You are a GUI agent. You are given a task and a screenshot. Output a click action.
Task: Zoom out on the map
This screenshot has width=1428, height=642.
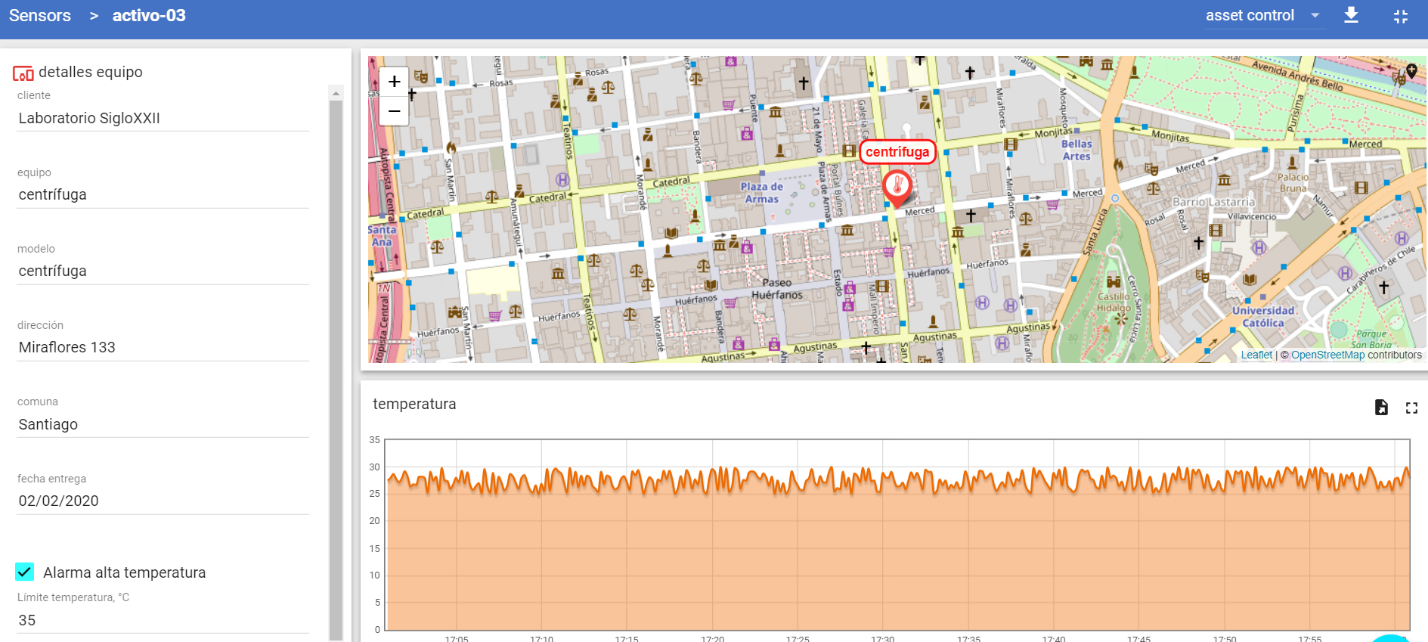(394, 110)
